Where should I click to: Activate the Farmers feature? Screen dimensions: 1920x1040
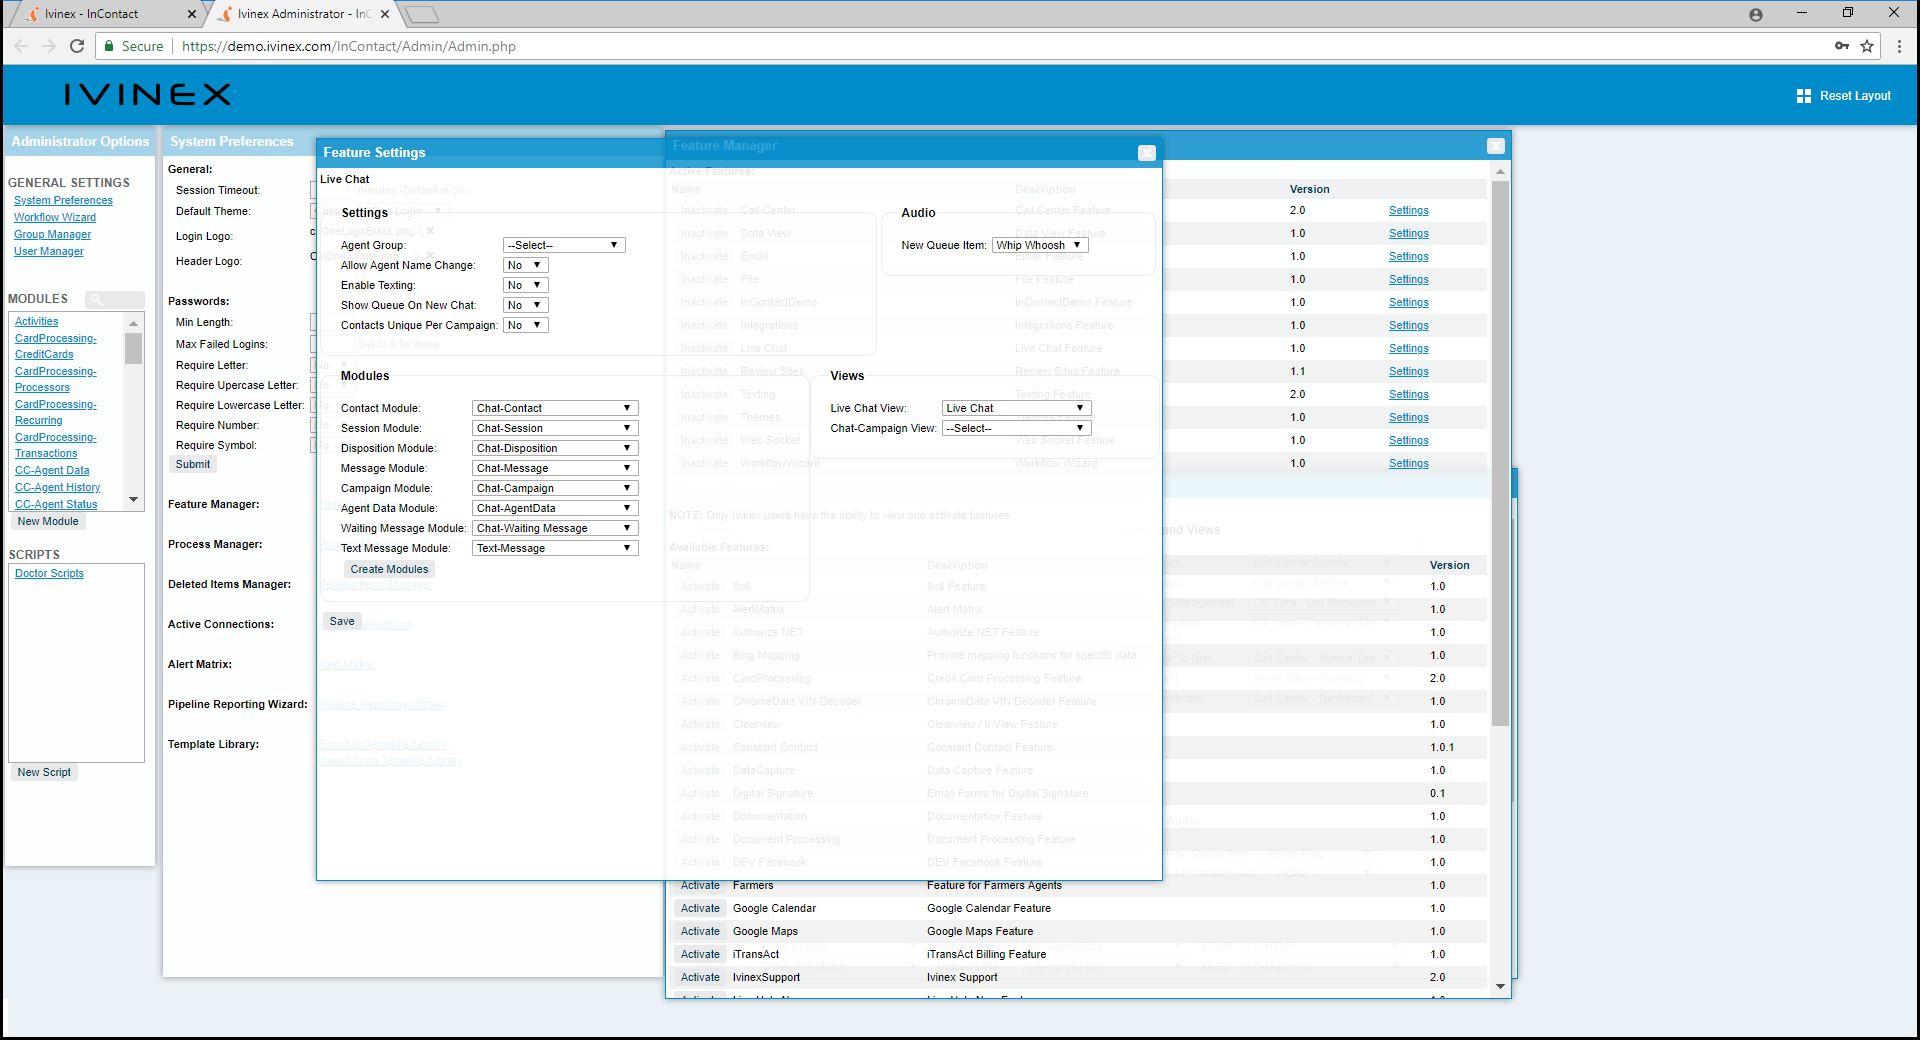(x=700, y=885)
